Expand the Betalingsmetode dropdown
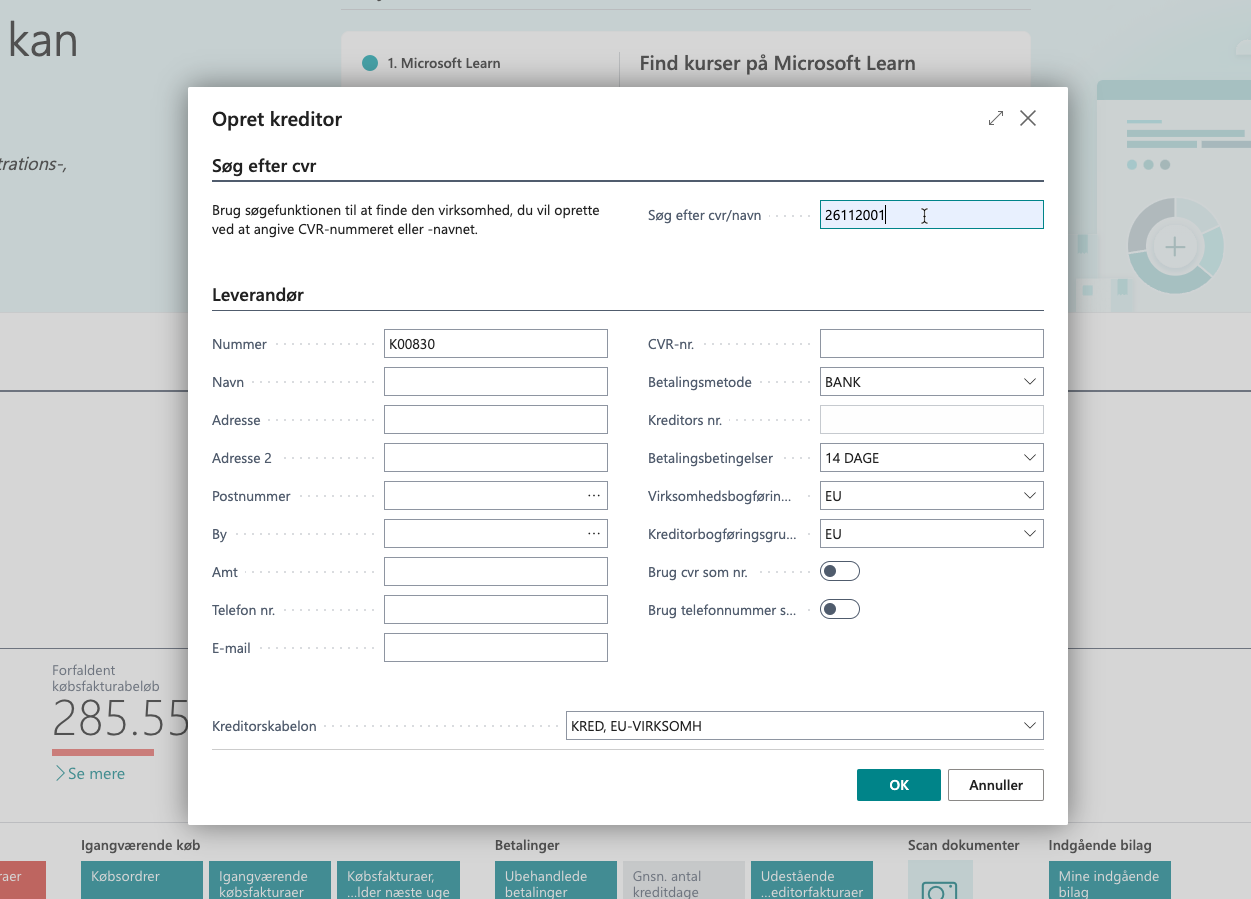1251x899 pixels. (1029, 382)
